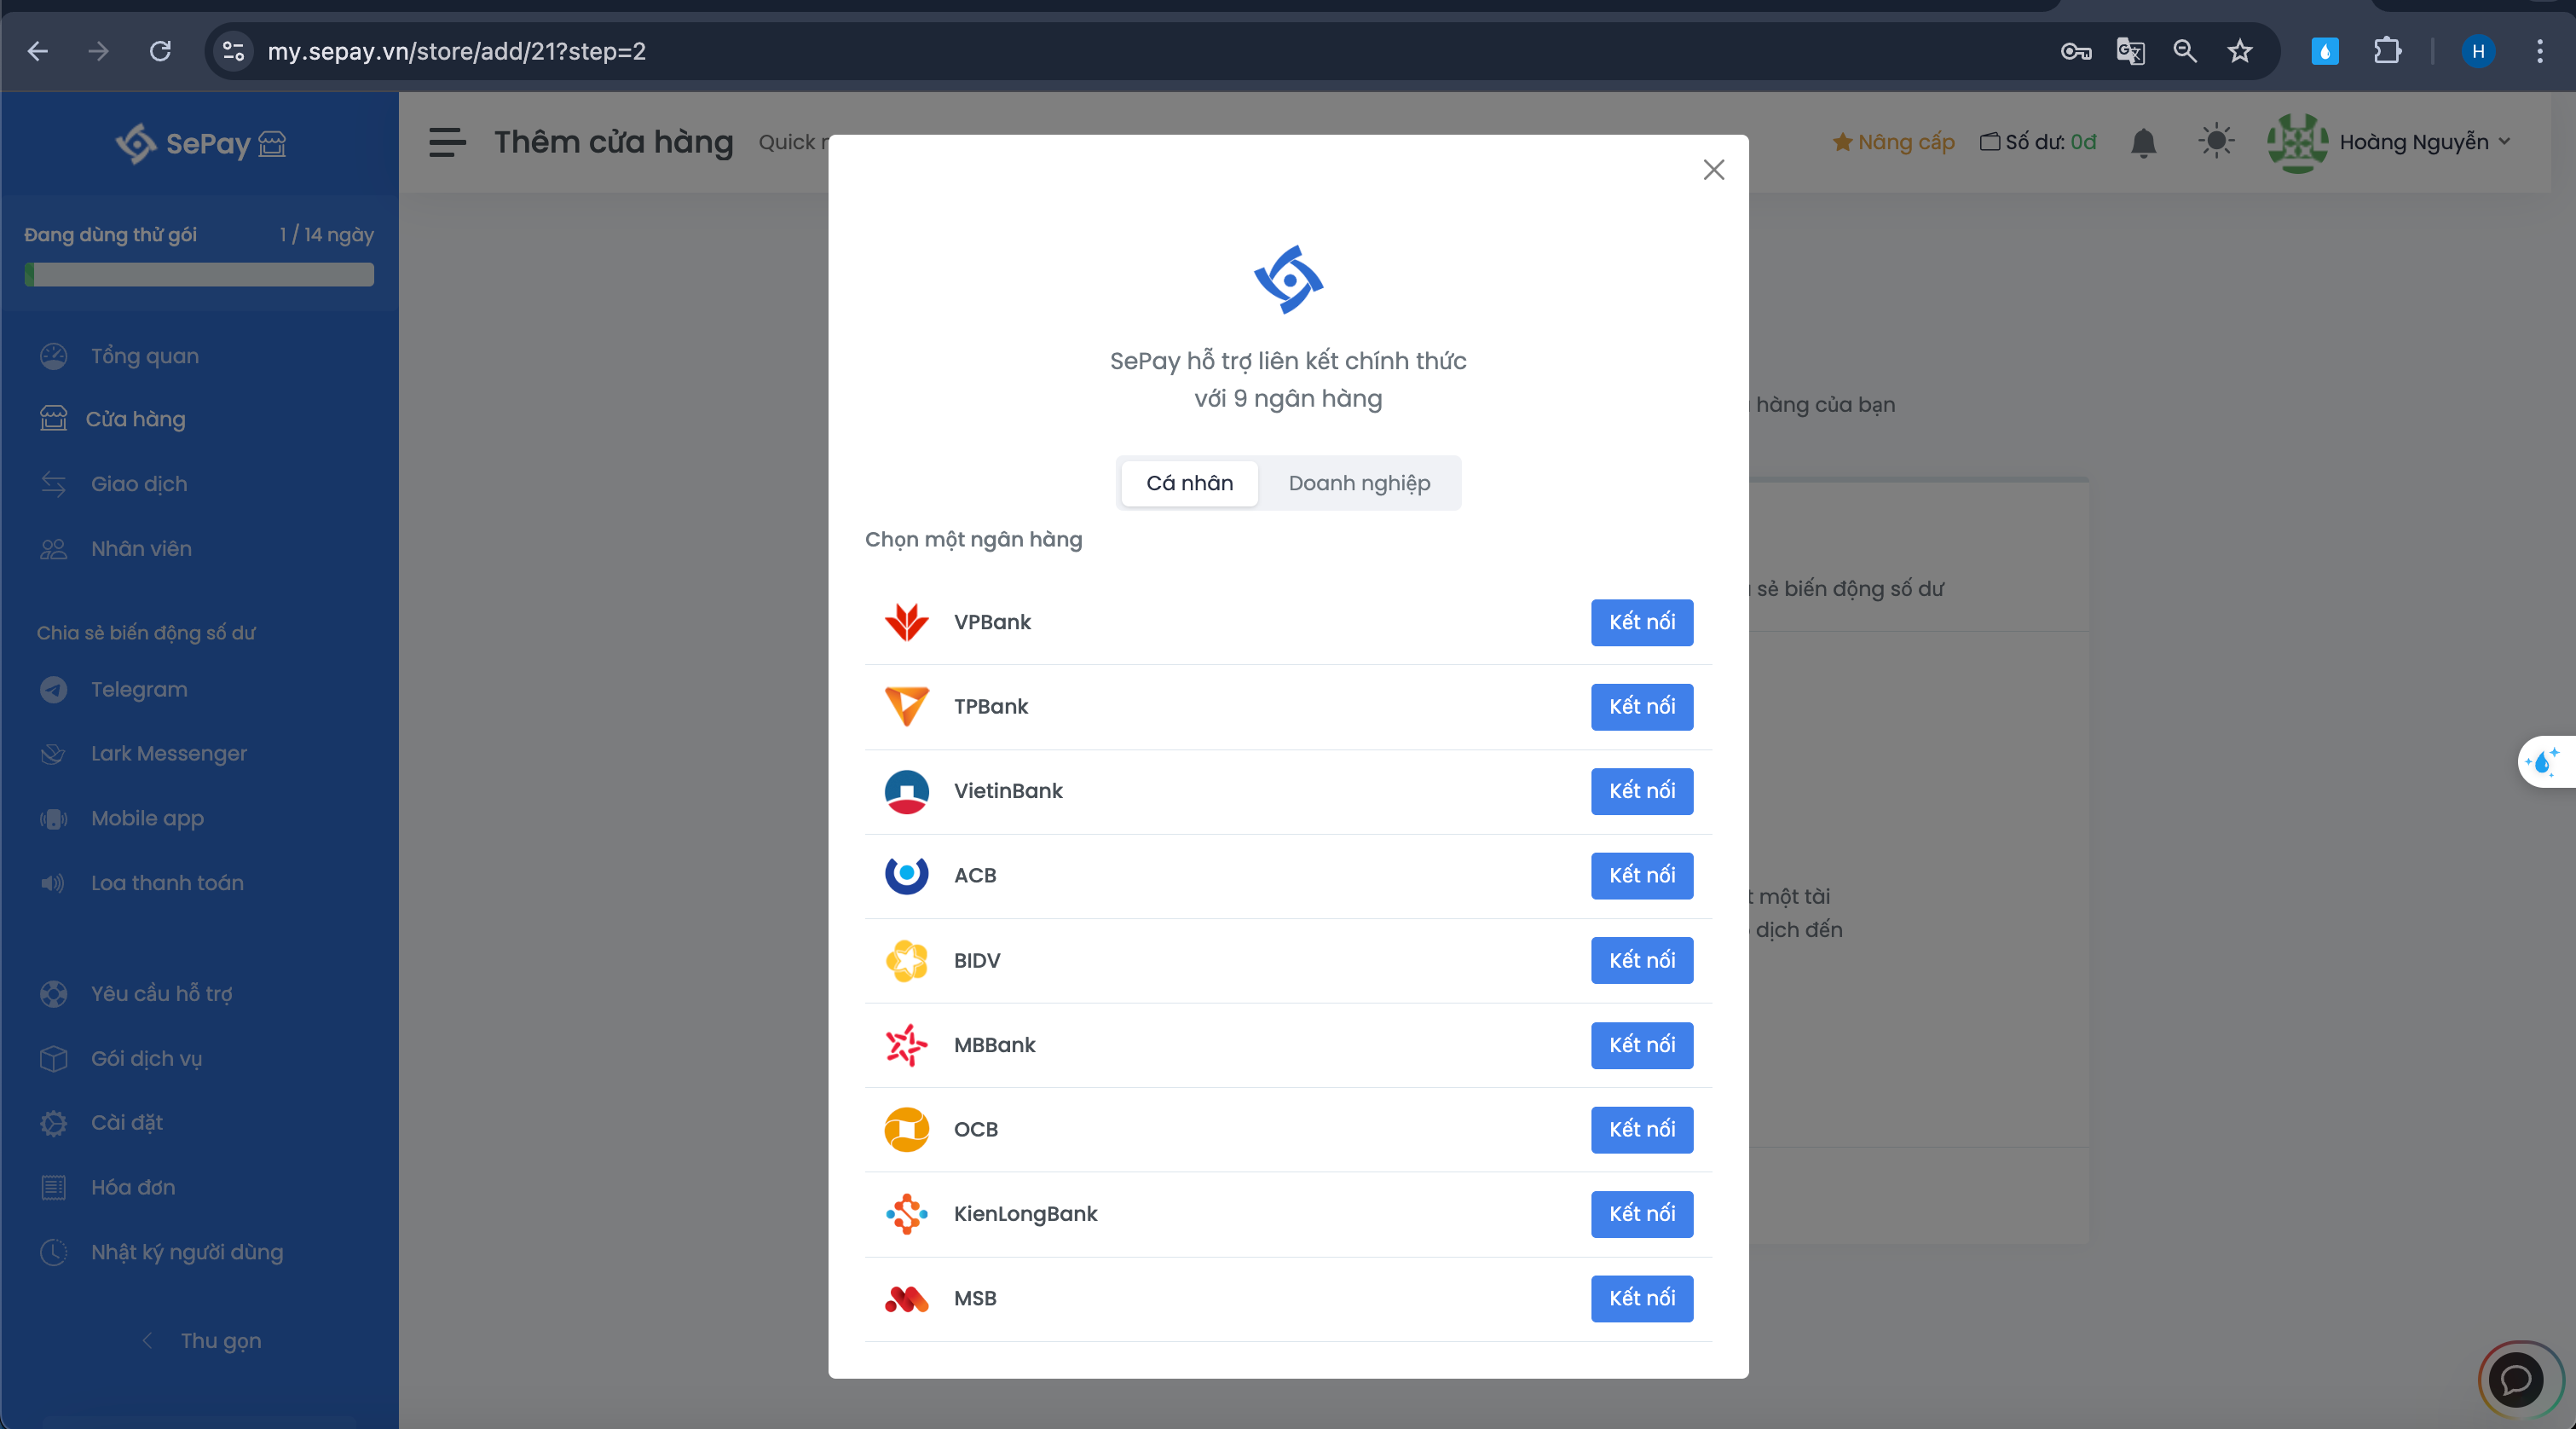
Task: Click the address bar URL
Action: click(x=456, y=51)
